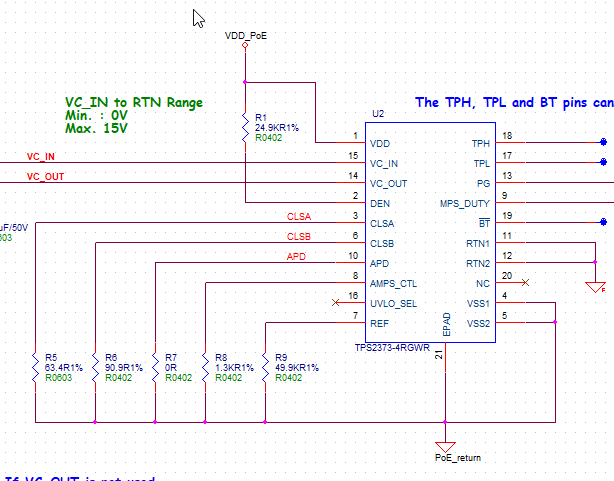Viewport: 614px width, 481px height.
Task: Click pin number 18 beside TPH
Action: [507, 136]
